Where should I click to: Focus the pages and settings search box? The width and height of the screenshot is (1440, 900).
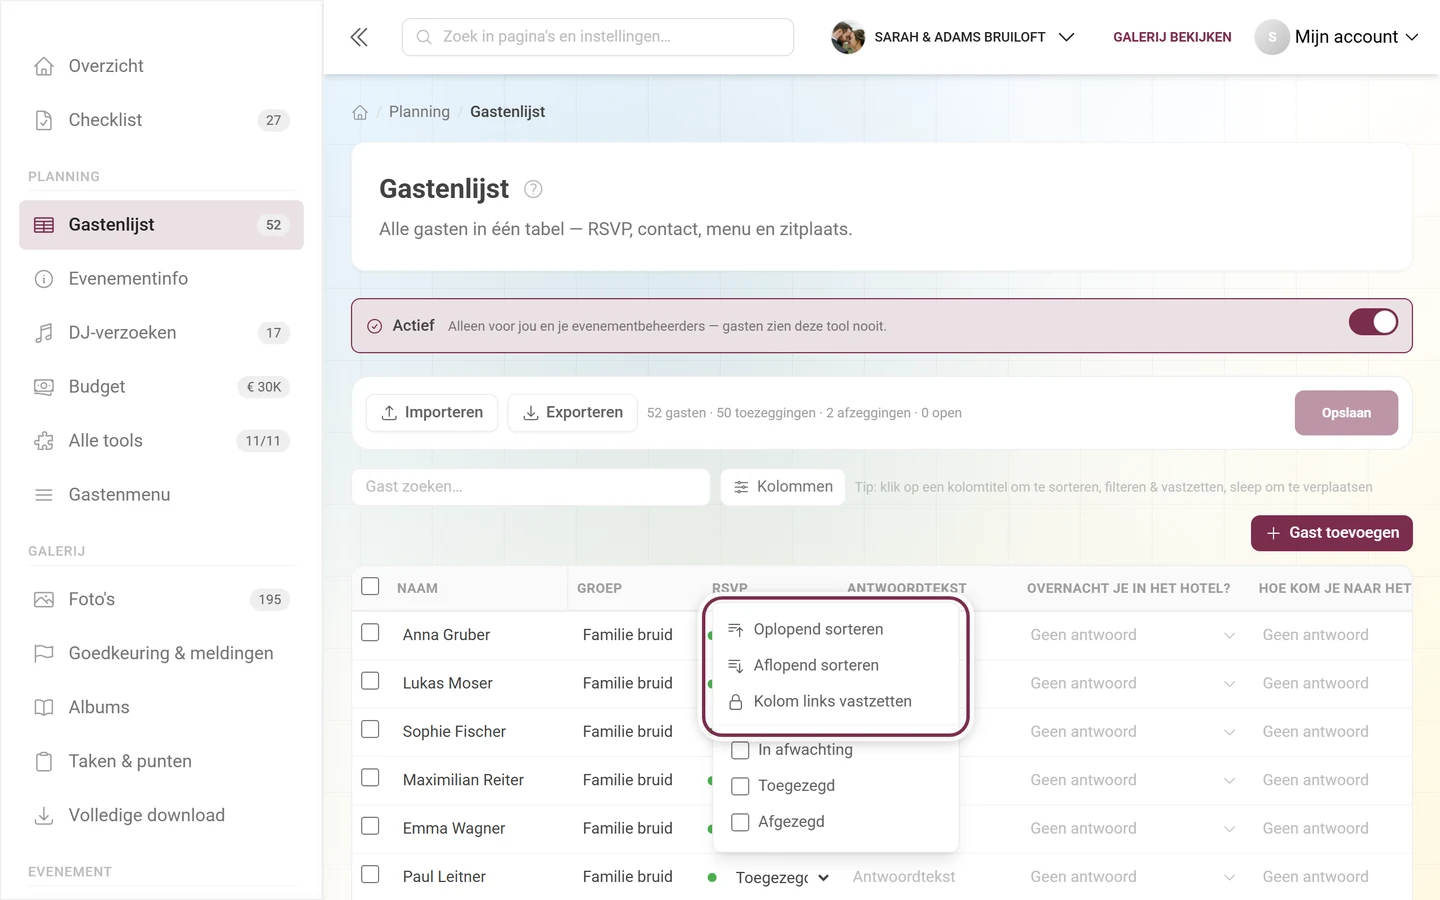pyautogui.click(x=598, y=37)
